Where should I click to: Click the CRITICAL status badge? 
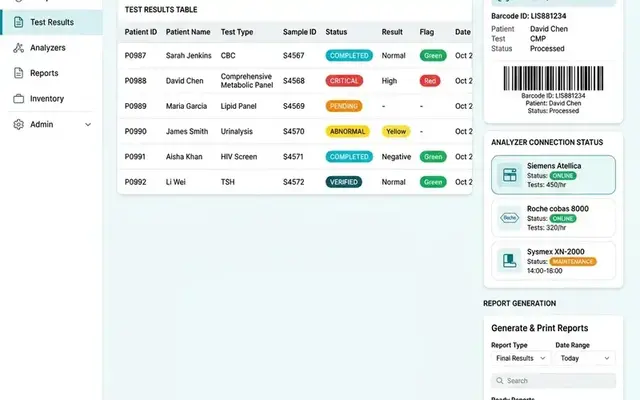click(344, 81)
